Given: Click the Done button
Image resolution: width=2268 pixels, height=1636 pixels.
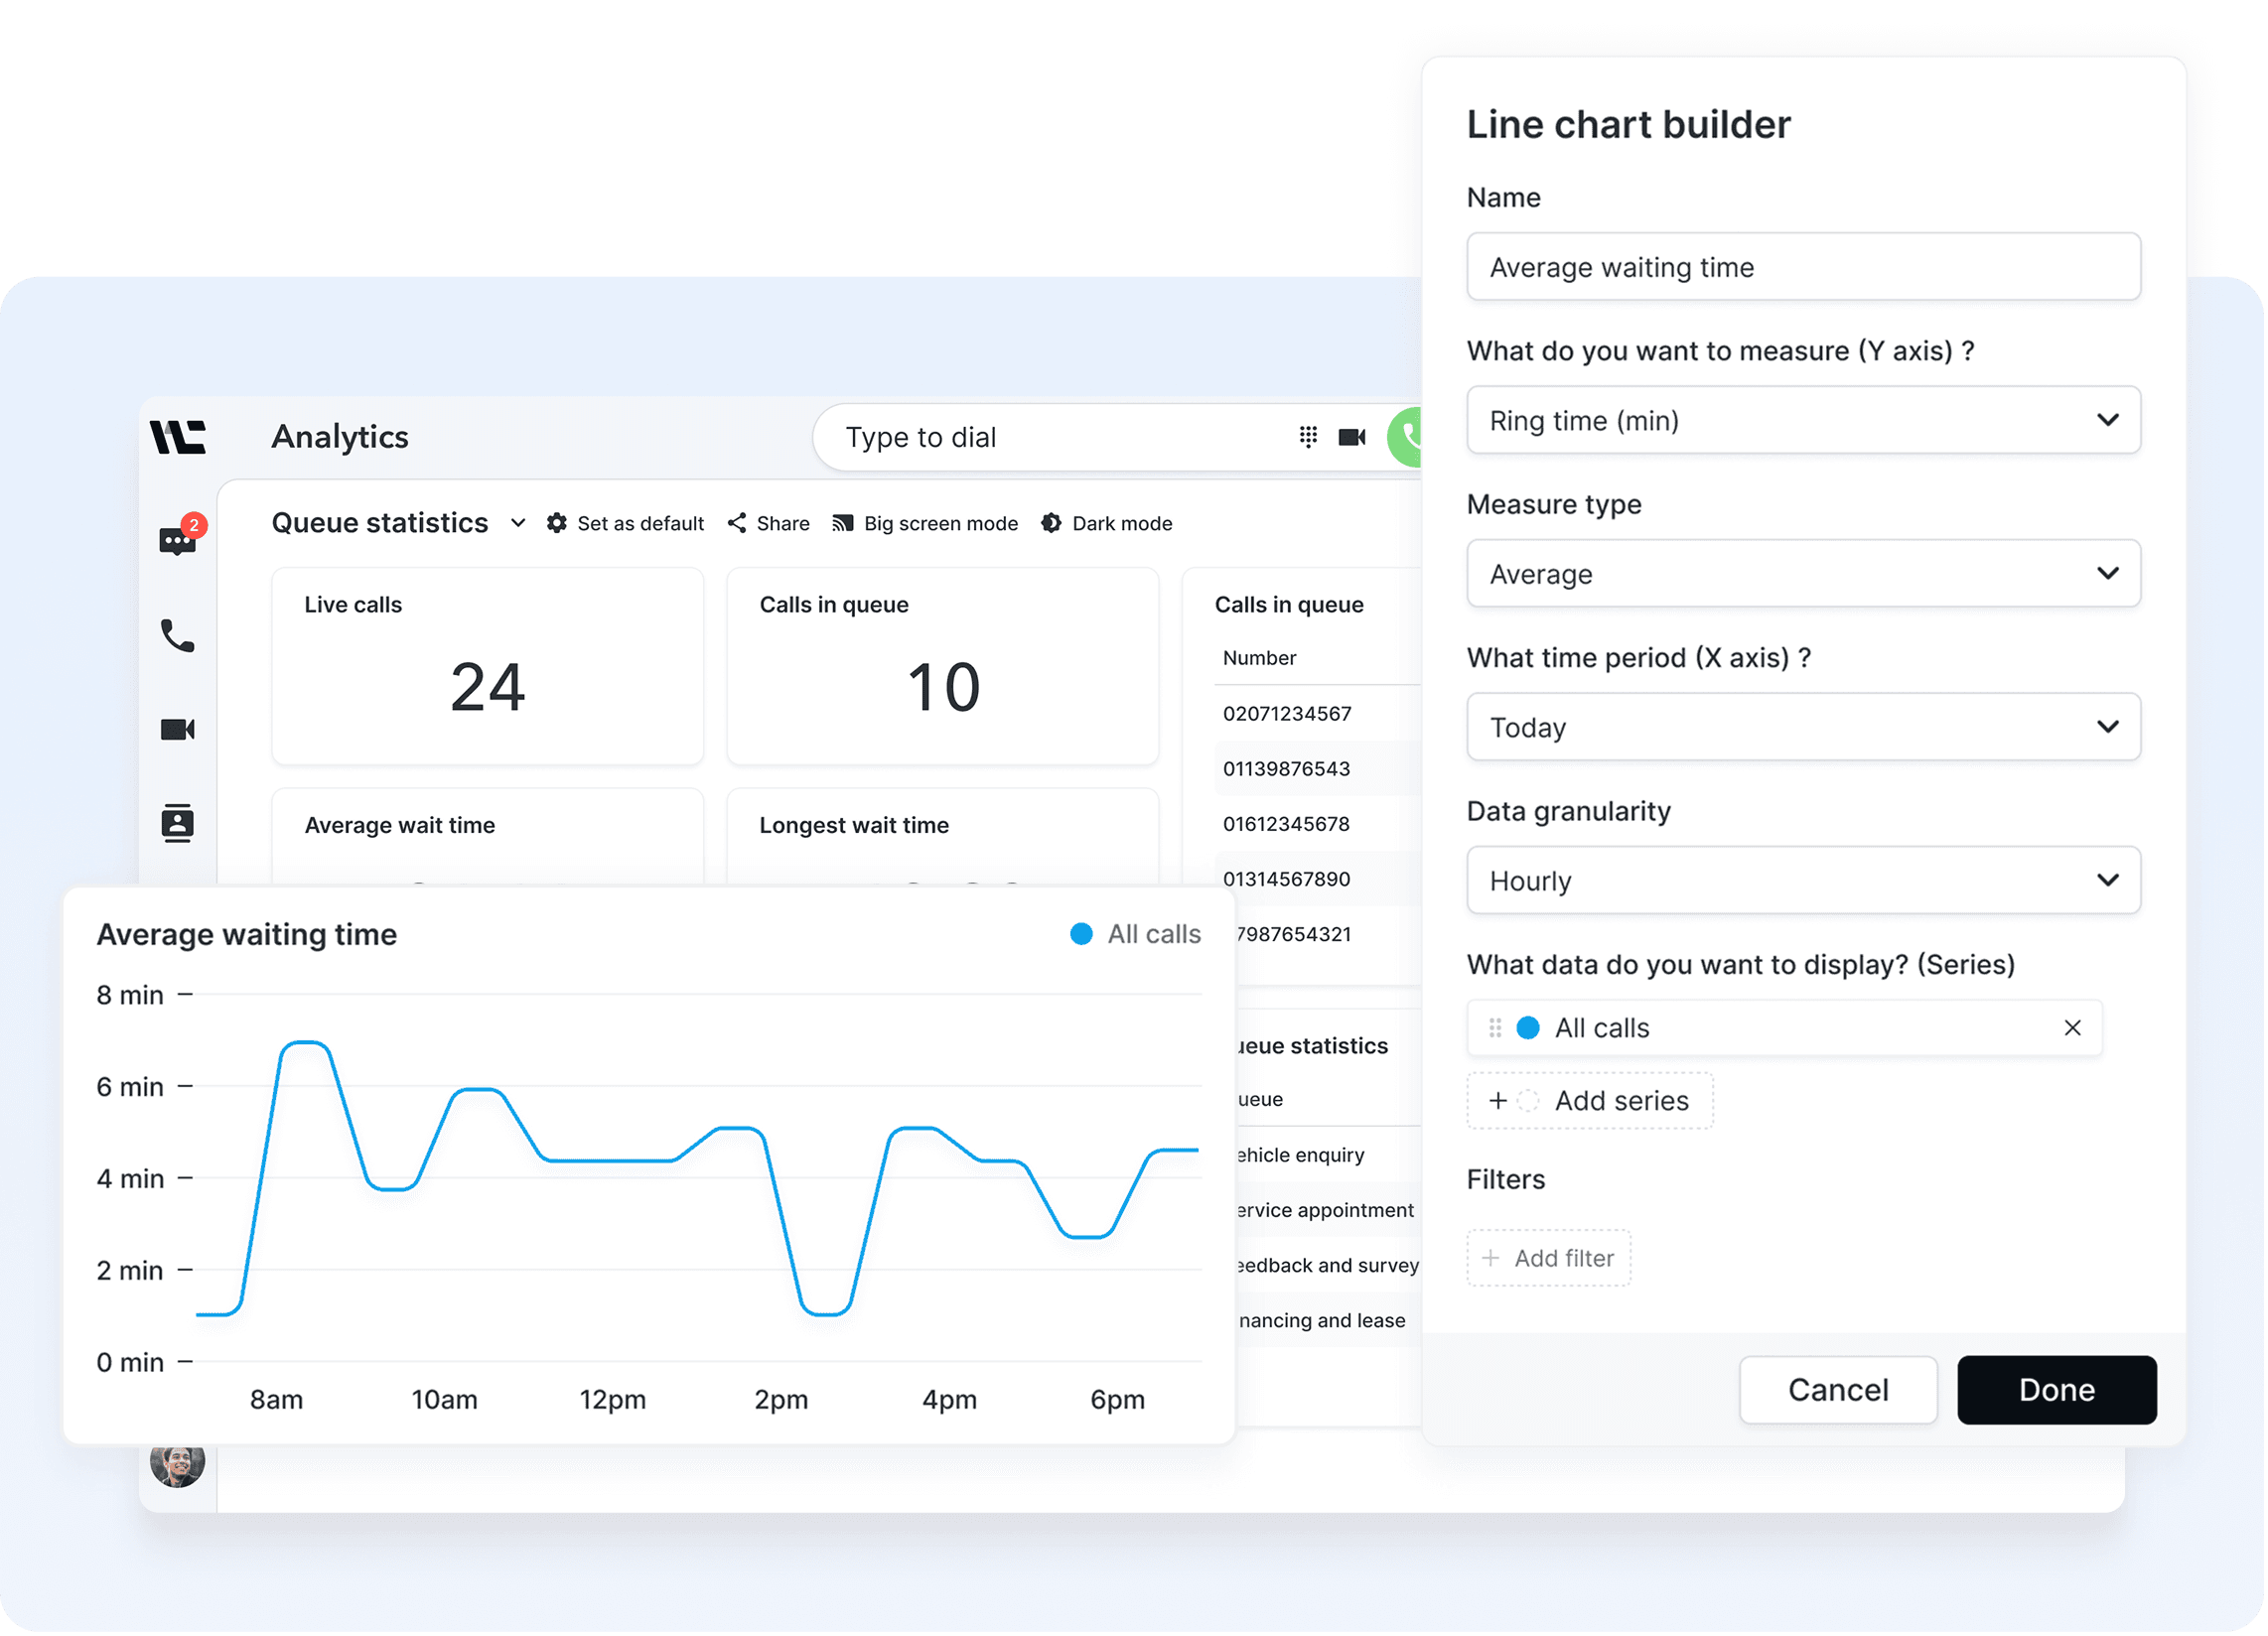Looking at the screenshot, I should tap(2056, 1389).
